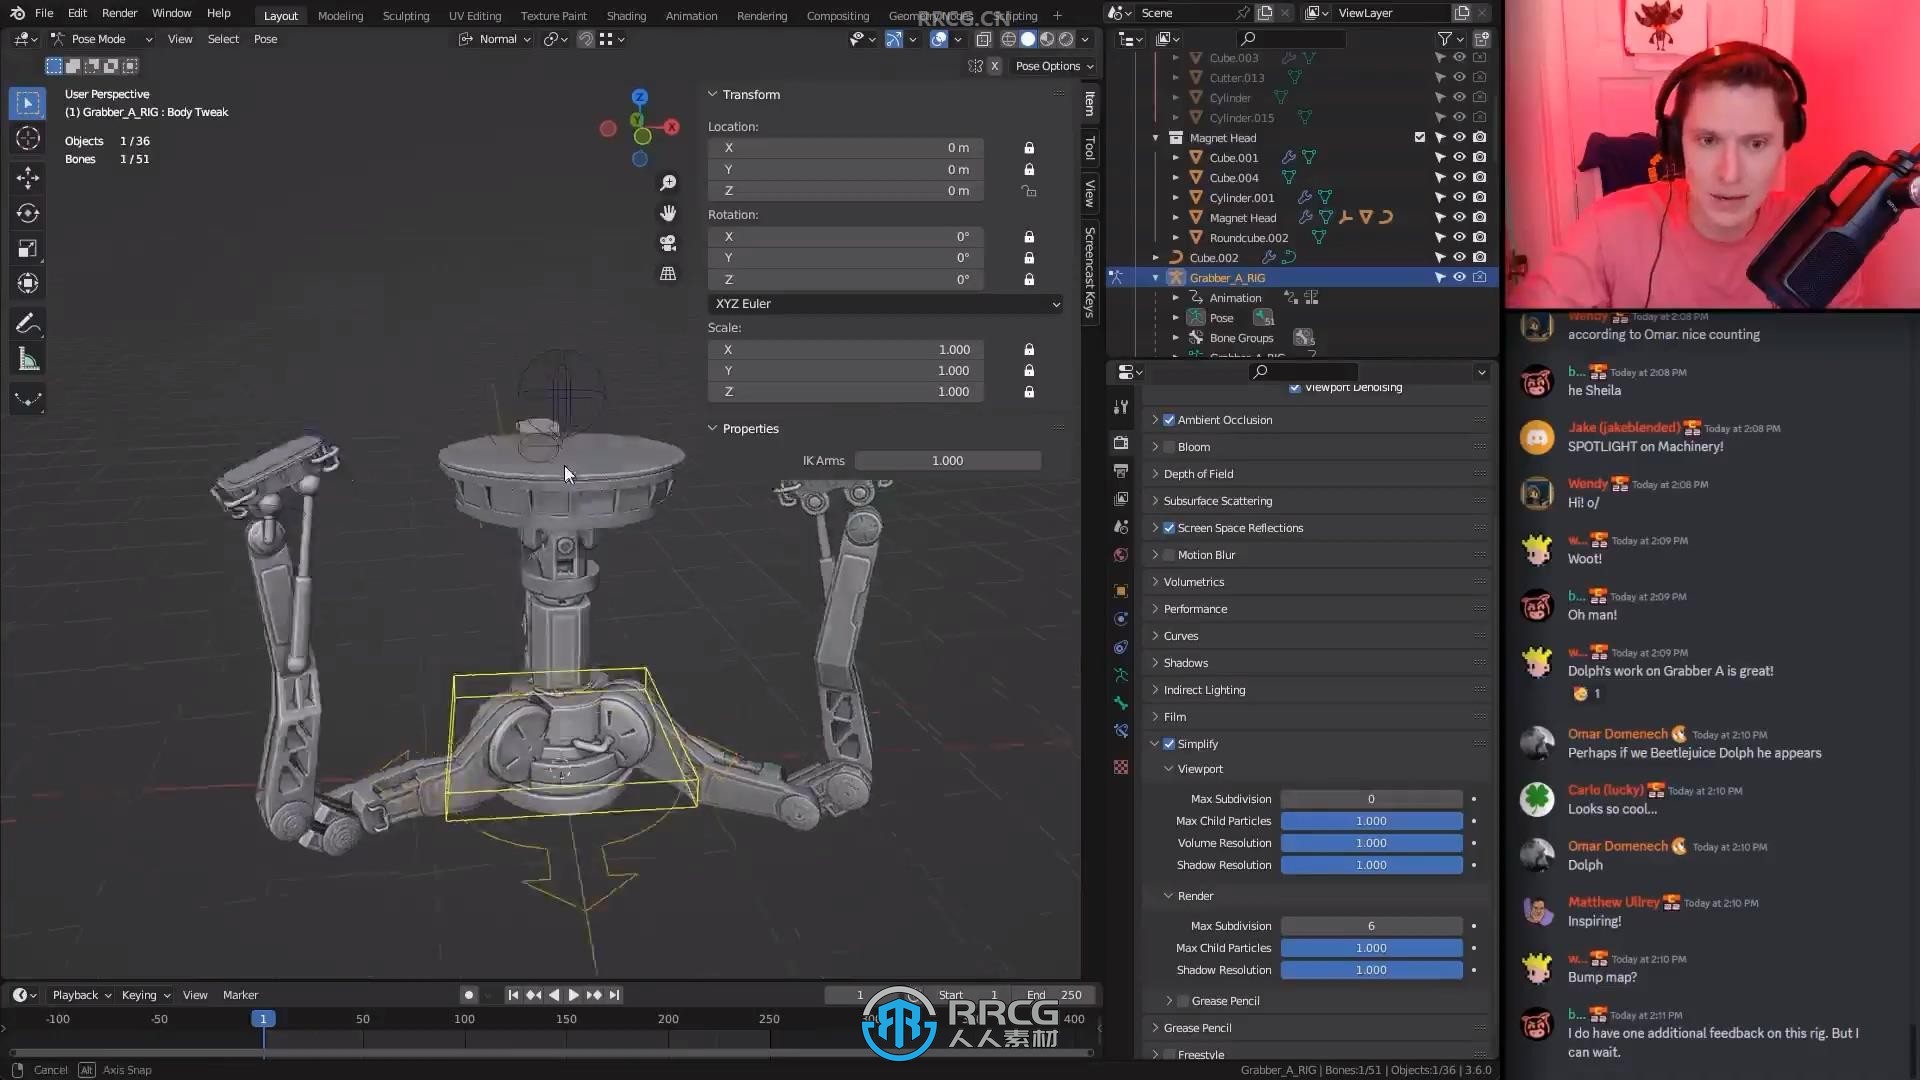Open the Render menu
Viewport: 1920px width, 1080px height.
[119, 13]
